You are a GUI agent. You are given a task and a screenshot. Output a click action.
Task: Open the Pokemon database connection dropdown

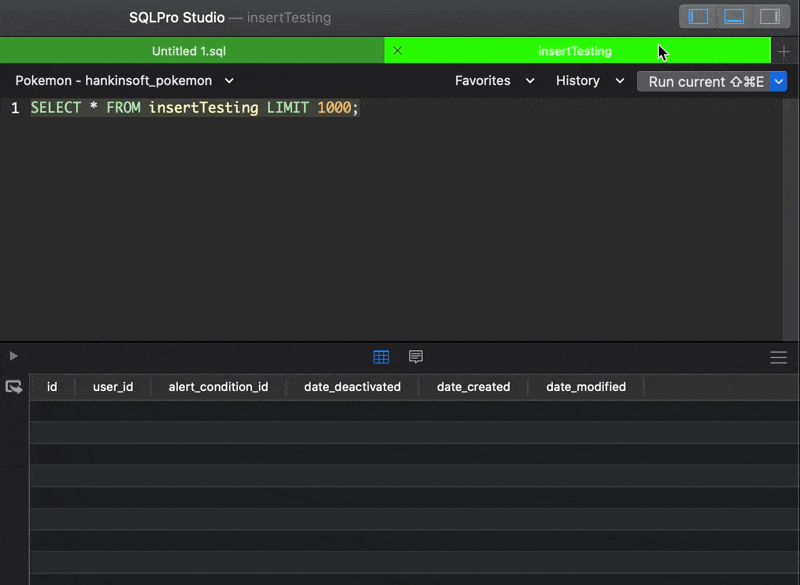[124, 81]
